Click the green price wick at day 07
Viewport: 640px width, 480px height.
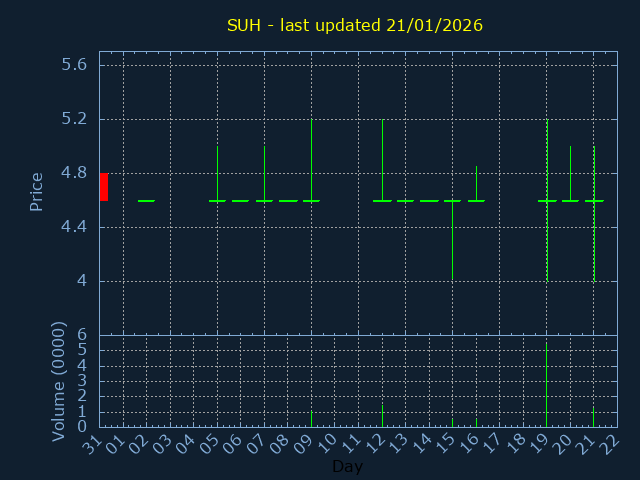click(x=264, y=173)
